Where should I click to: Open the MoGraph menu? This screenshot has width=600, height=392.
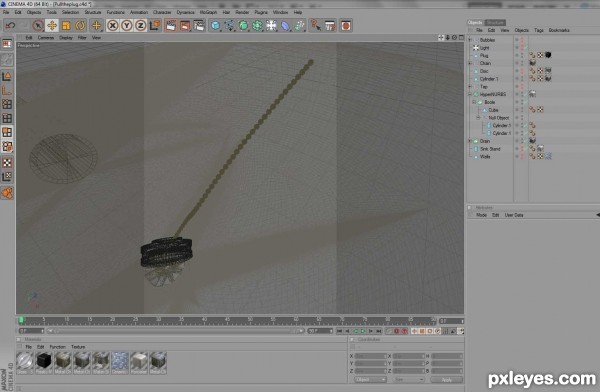(x=208, y=12)
